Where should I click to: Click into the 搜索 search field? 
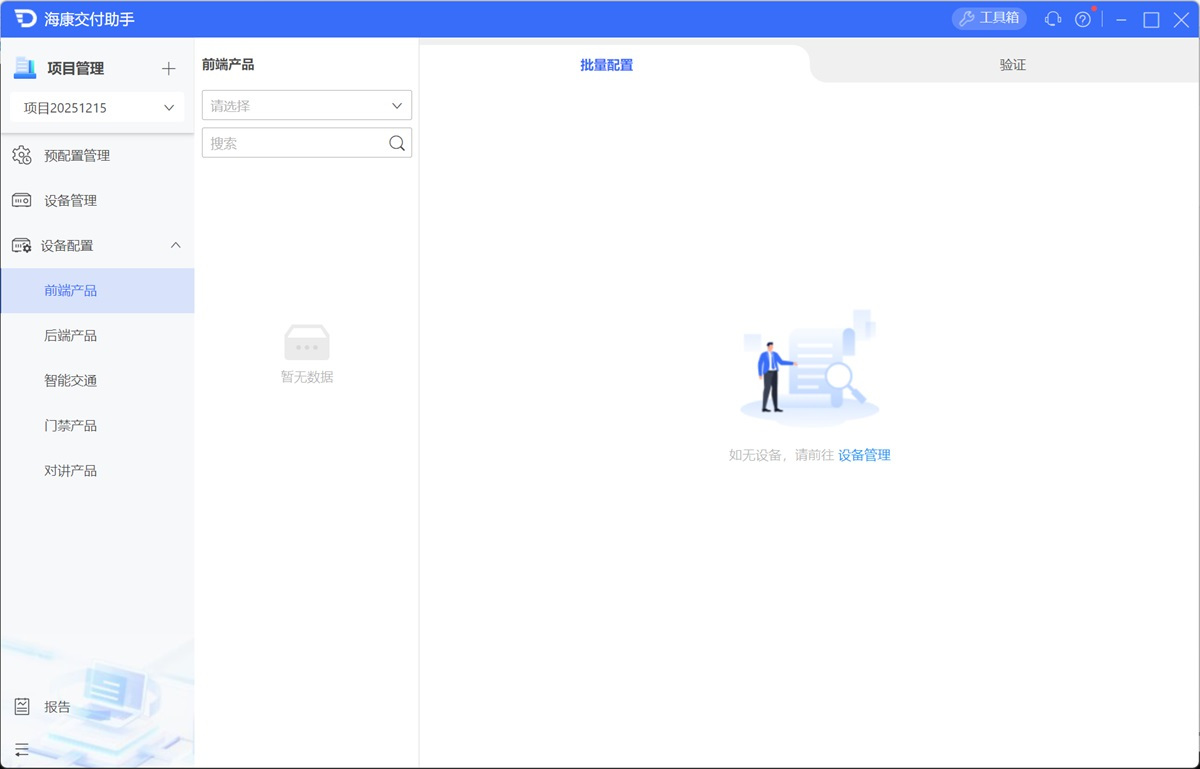[295, 143]
